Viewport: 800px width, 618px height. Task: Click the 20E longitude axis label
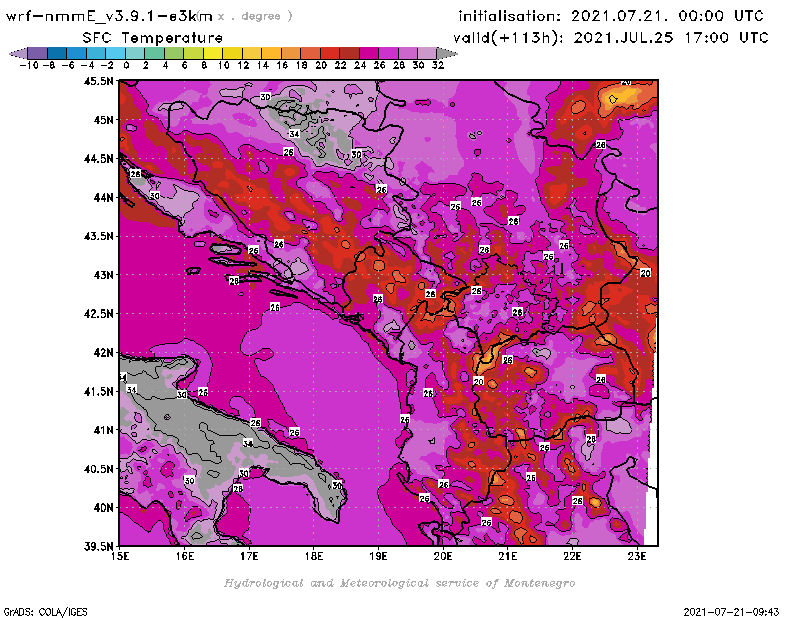click(x=443, y=556)
